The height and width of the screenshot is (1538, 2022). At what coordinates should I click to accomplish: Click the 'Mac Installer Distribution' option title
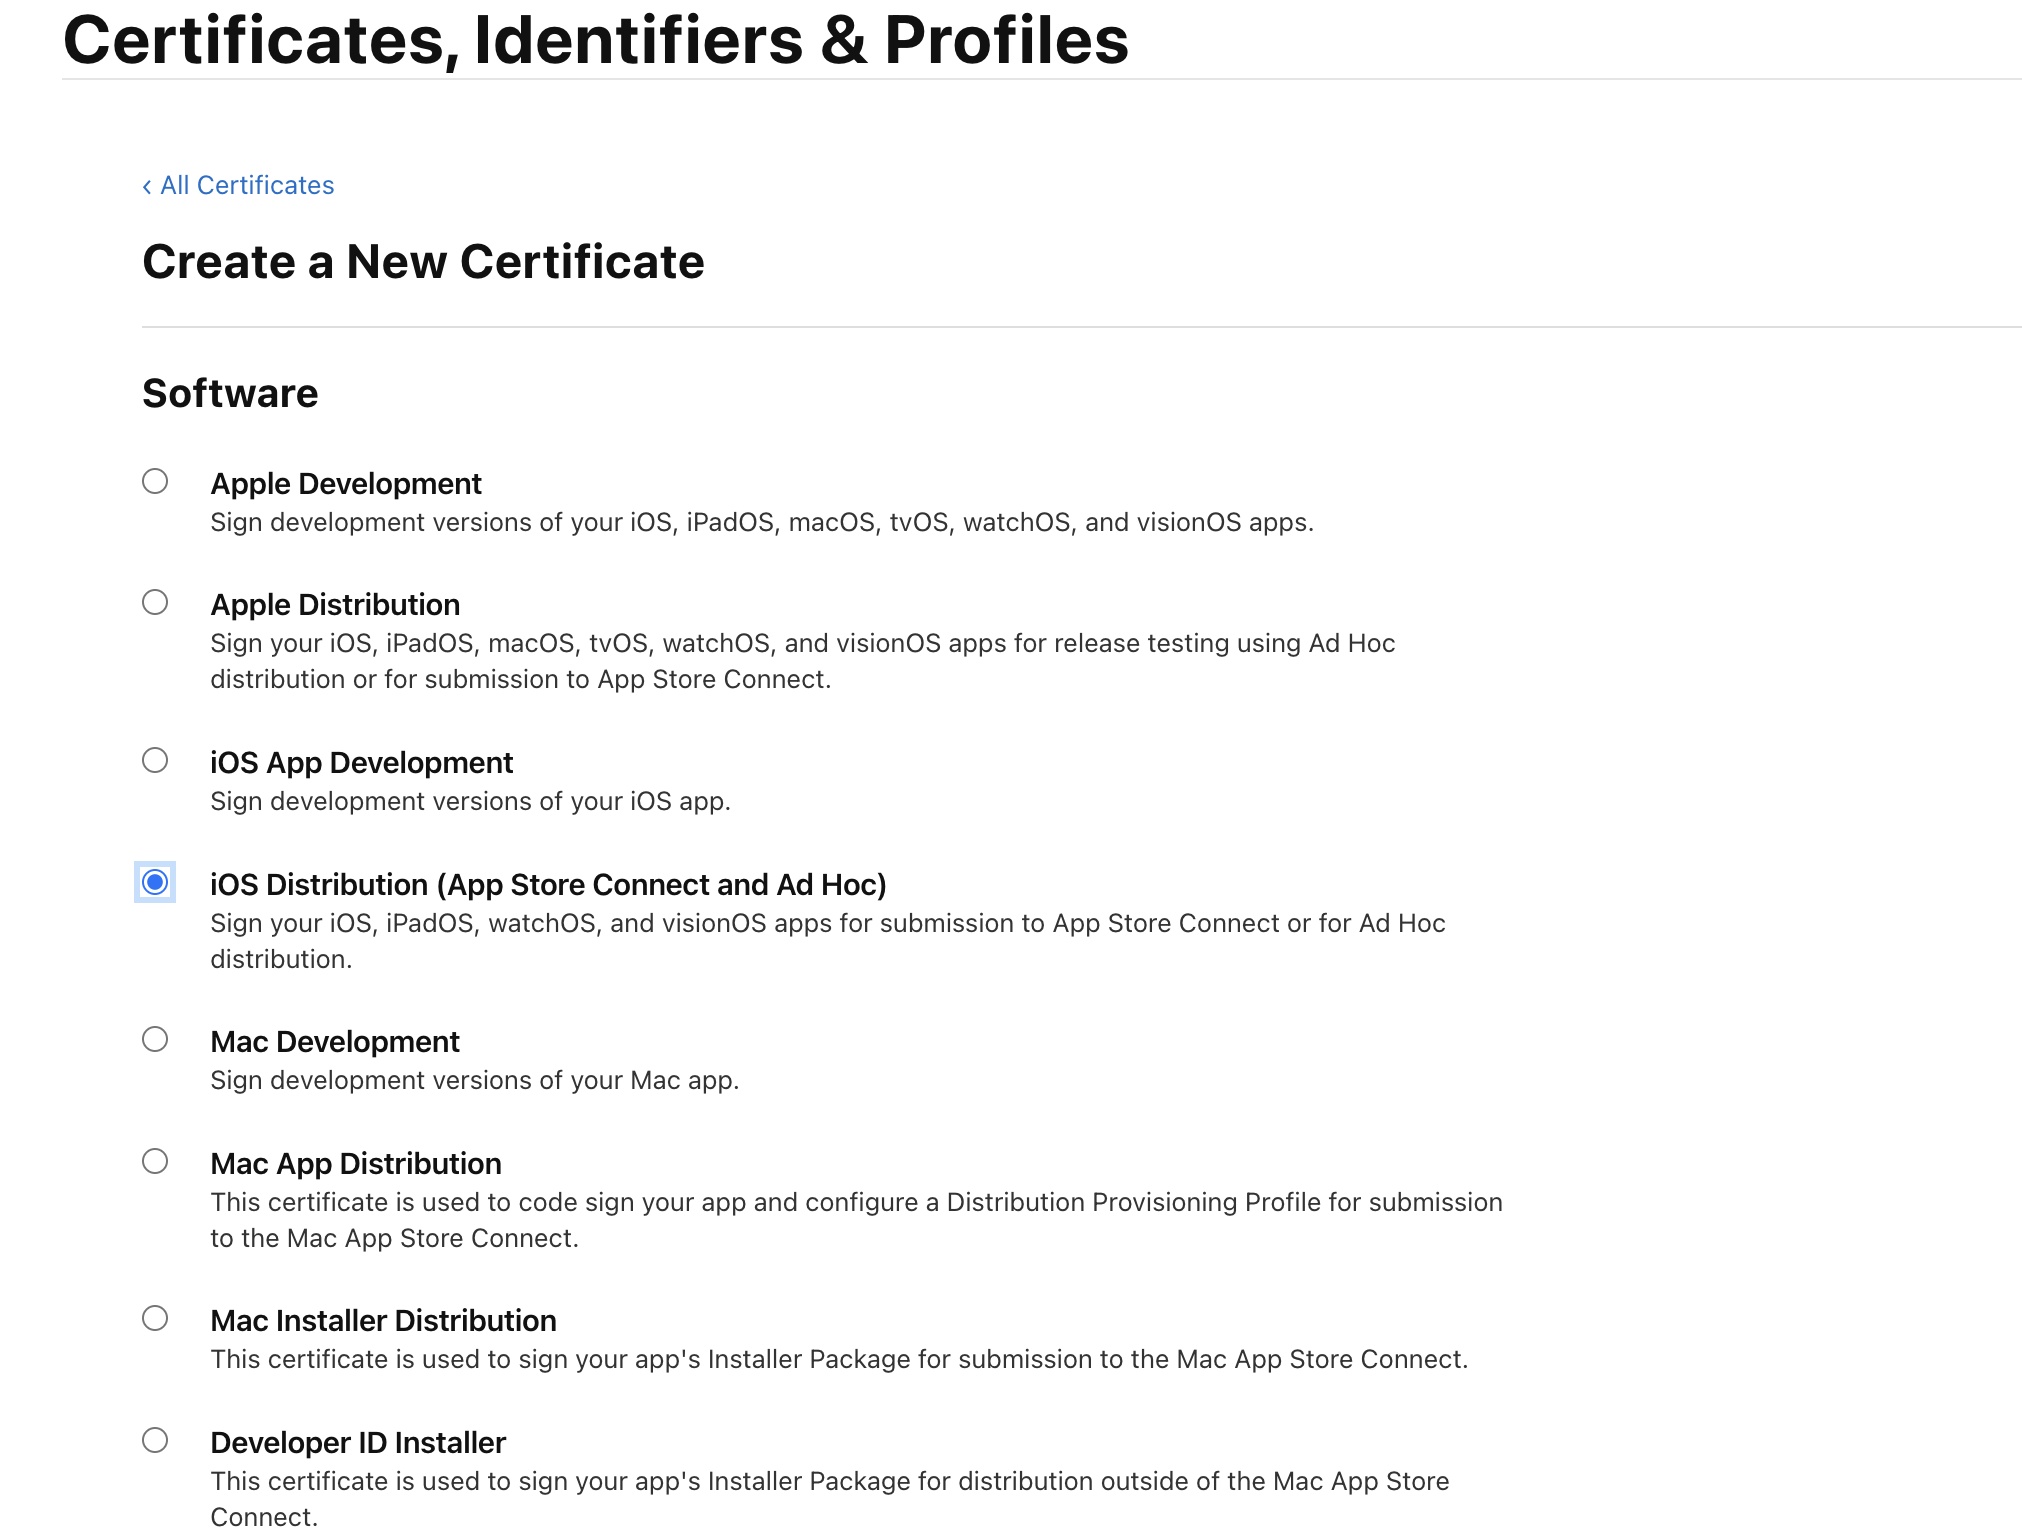[383, 1321]
